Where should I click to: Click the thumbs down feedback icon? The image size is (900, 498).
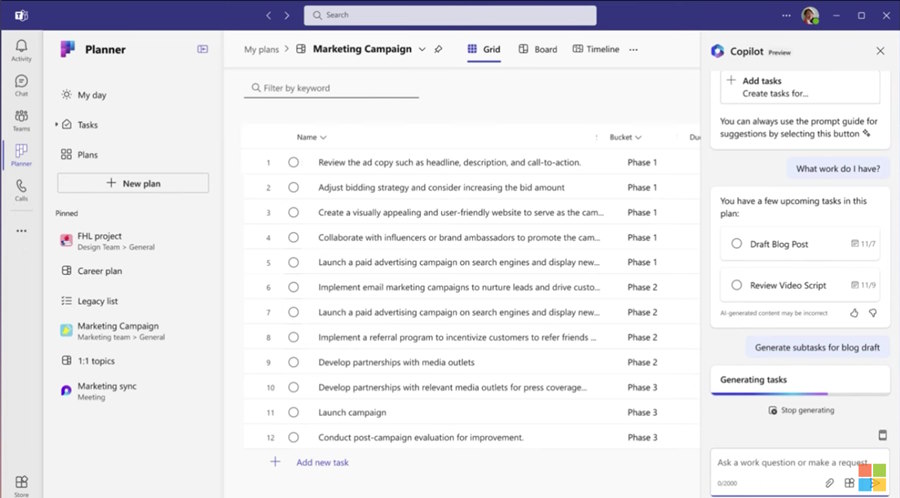coord(872,313)
